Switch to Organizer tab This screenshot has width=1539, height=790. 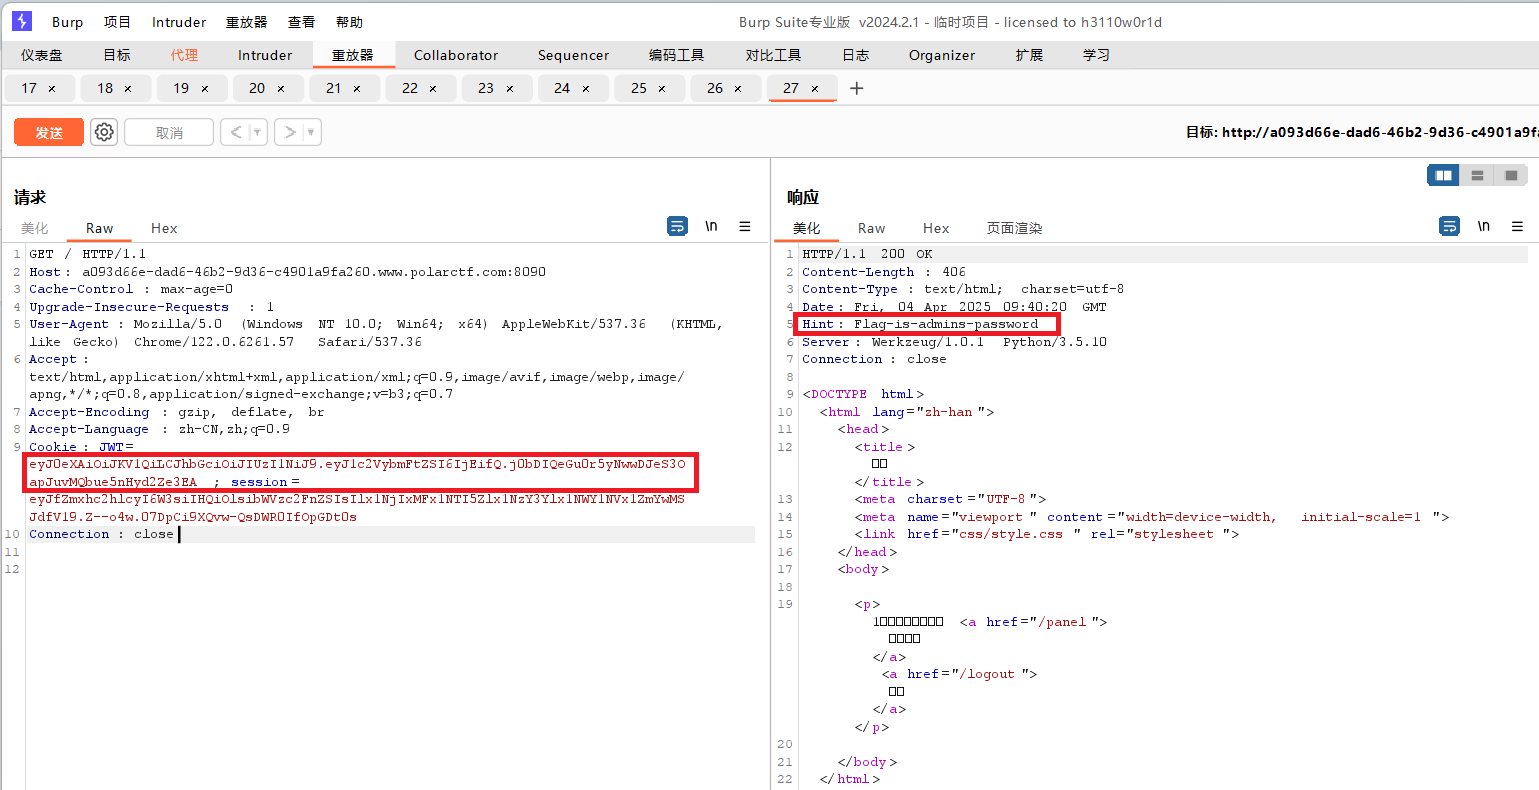pos(942,55)
